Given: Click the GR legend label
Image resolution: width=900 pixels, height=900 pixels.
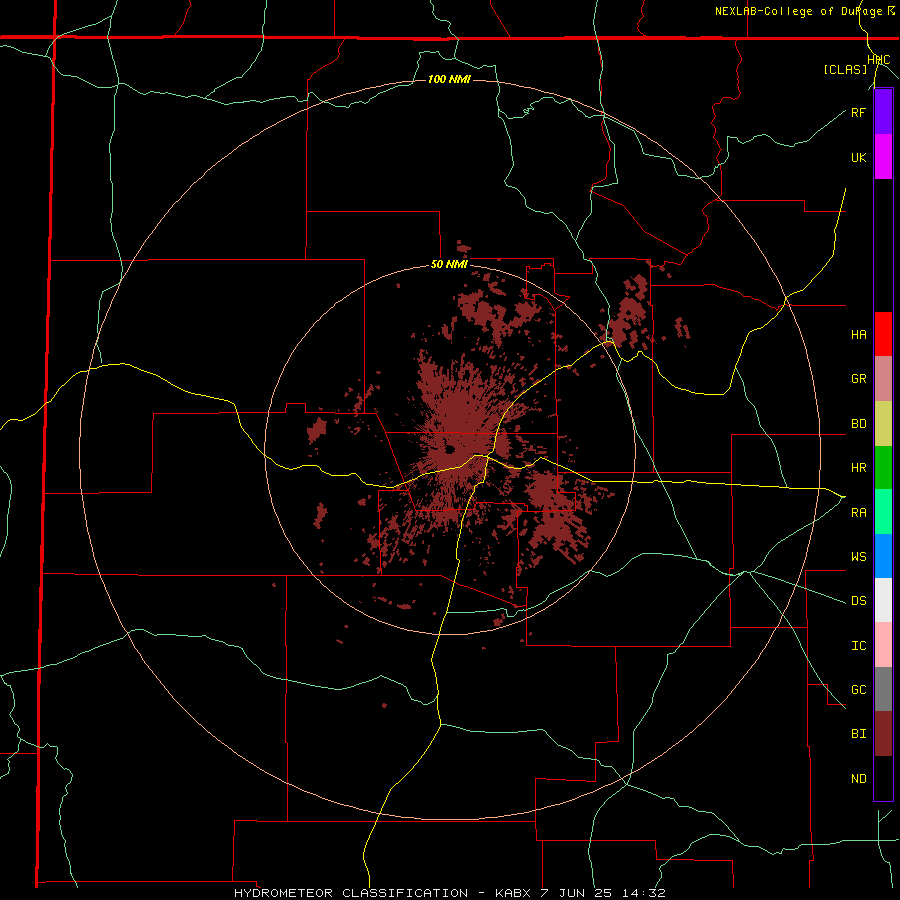Looking at the screenshot, I should pyautogui.click(x=858, y=379).
